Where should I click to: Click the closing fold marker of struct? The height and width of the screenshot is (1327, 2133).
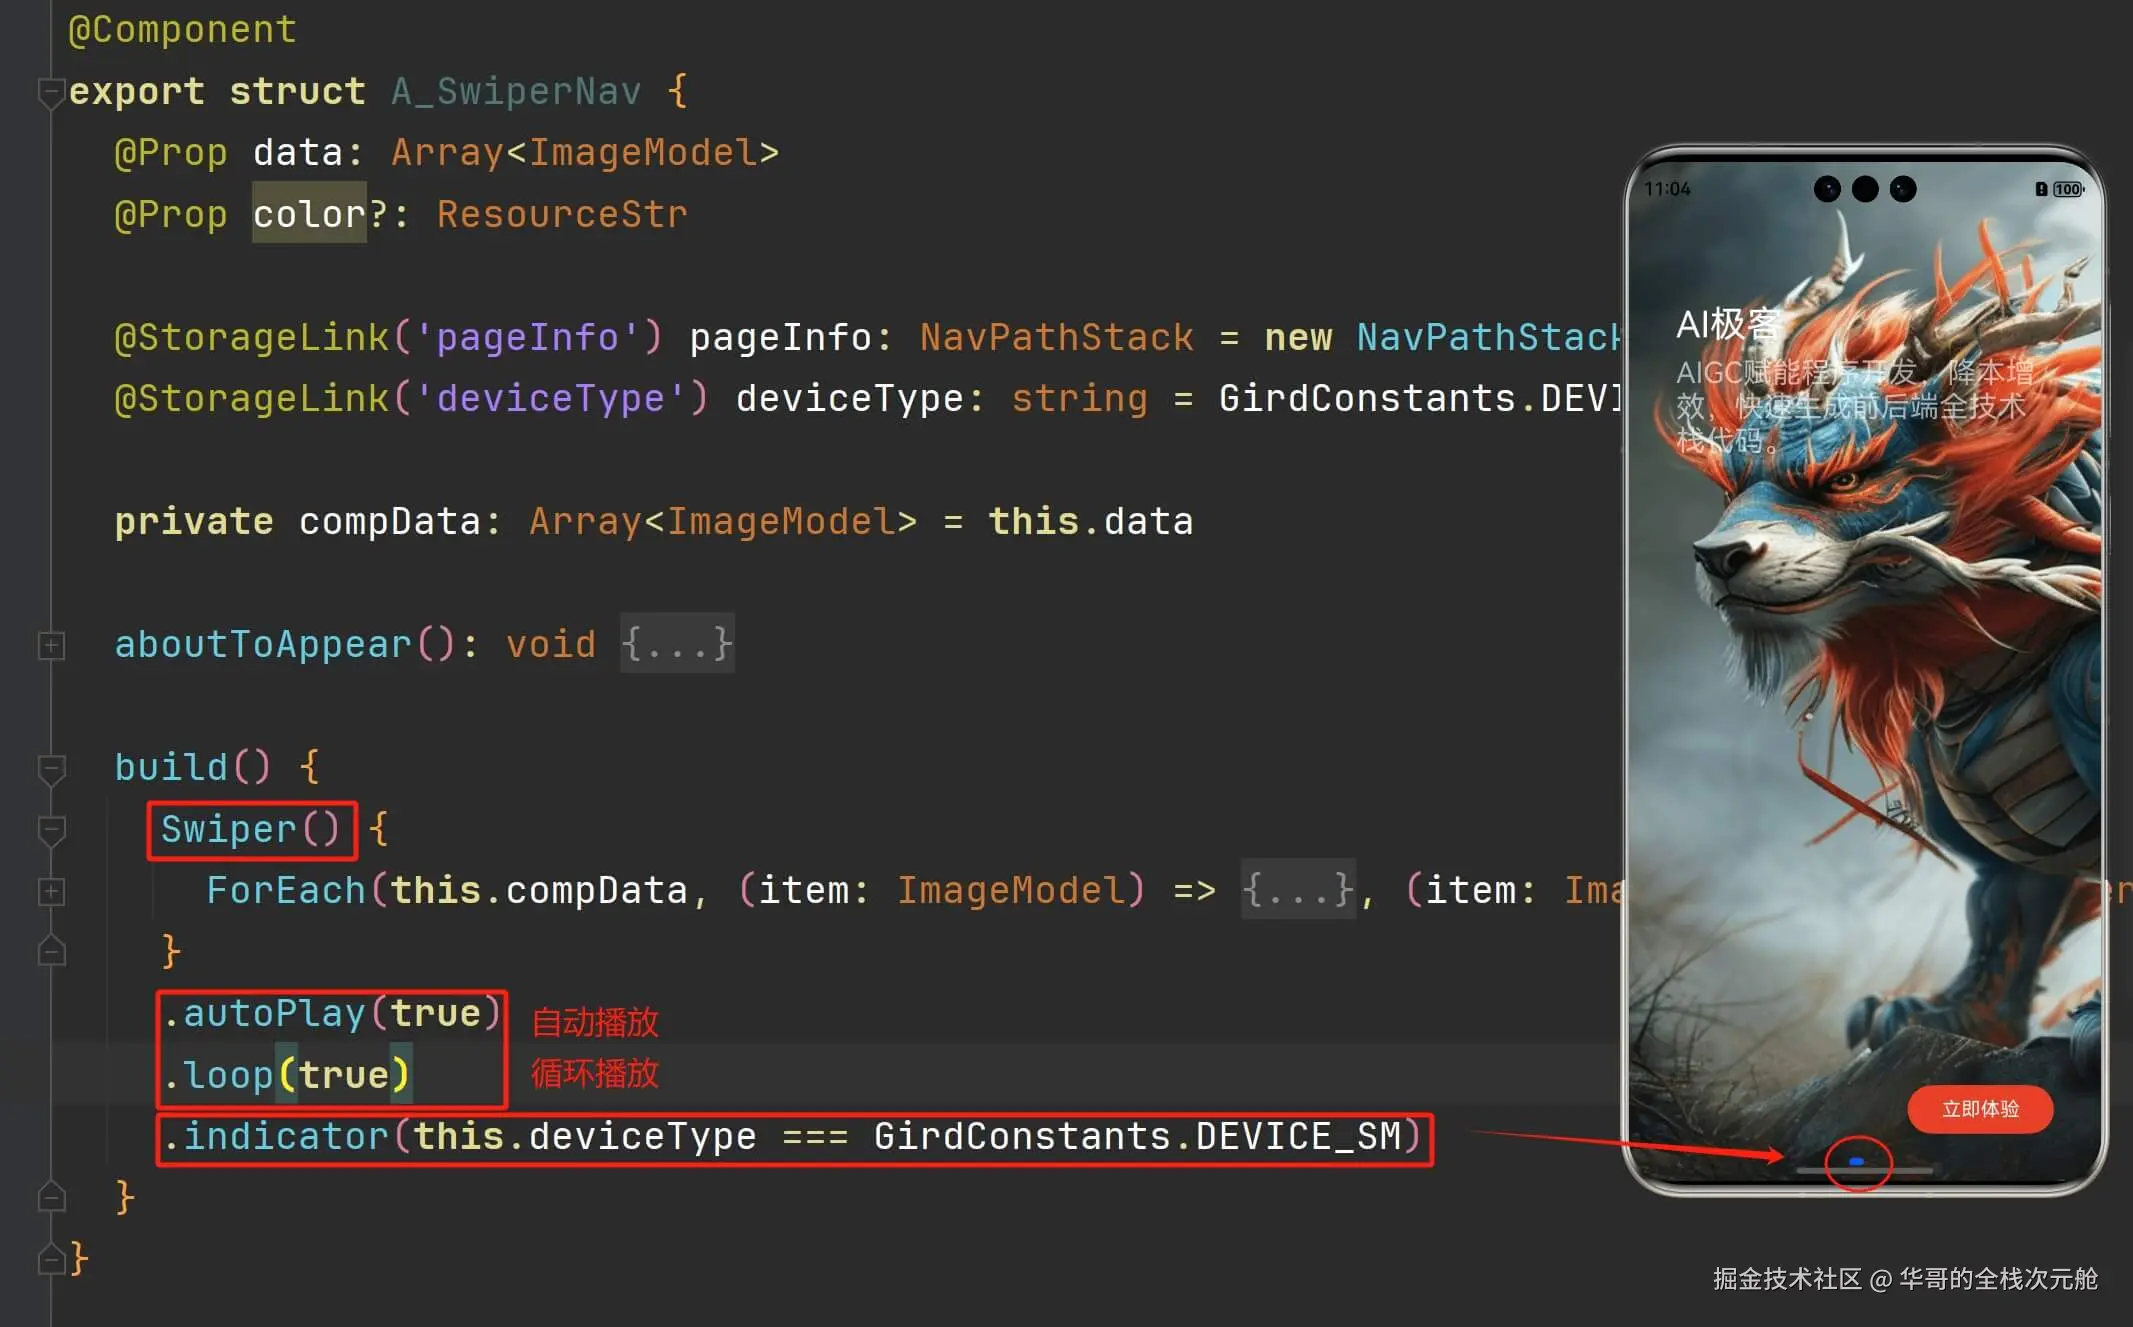point(51,1258)
